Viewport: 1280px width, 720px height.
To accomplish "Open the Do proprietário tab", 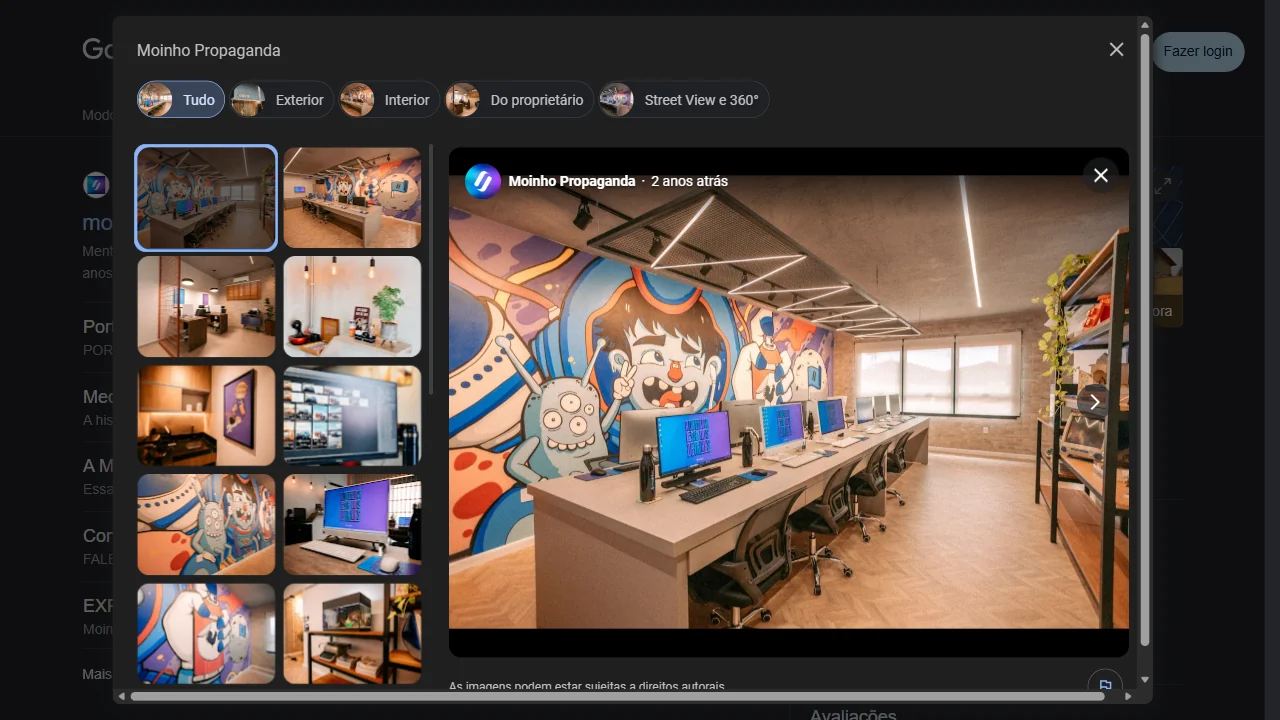I will click(519, 100).
